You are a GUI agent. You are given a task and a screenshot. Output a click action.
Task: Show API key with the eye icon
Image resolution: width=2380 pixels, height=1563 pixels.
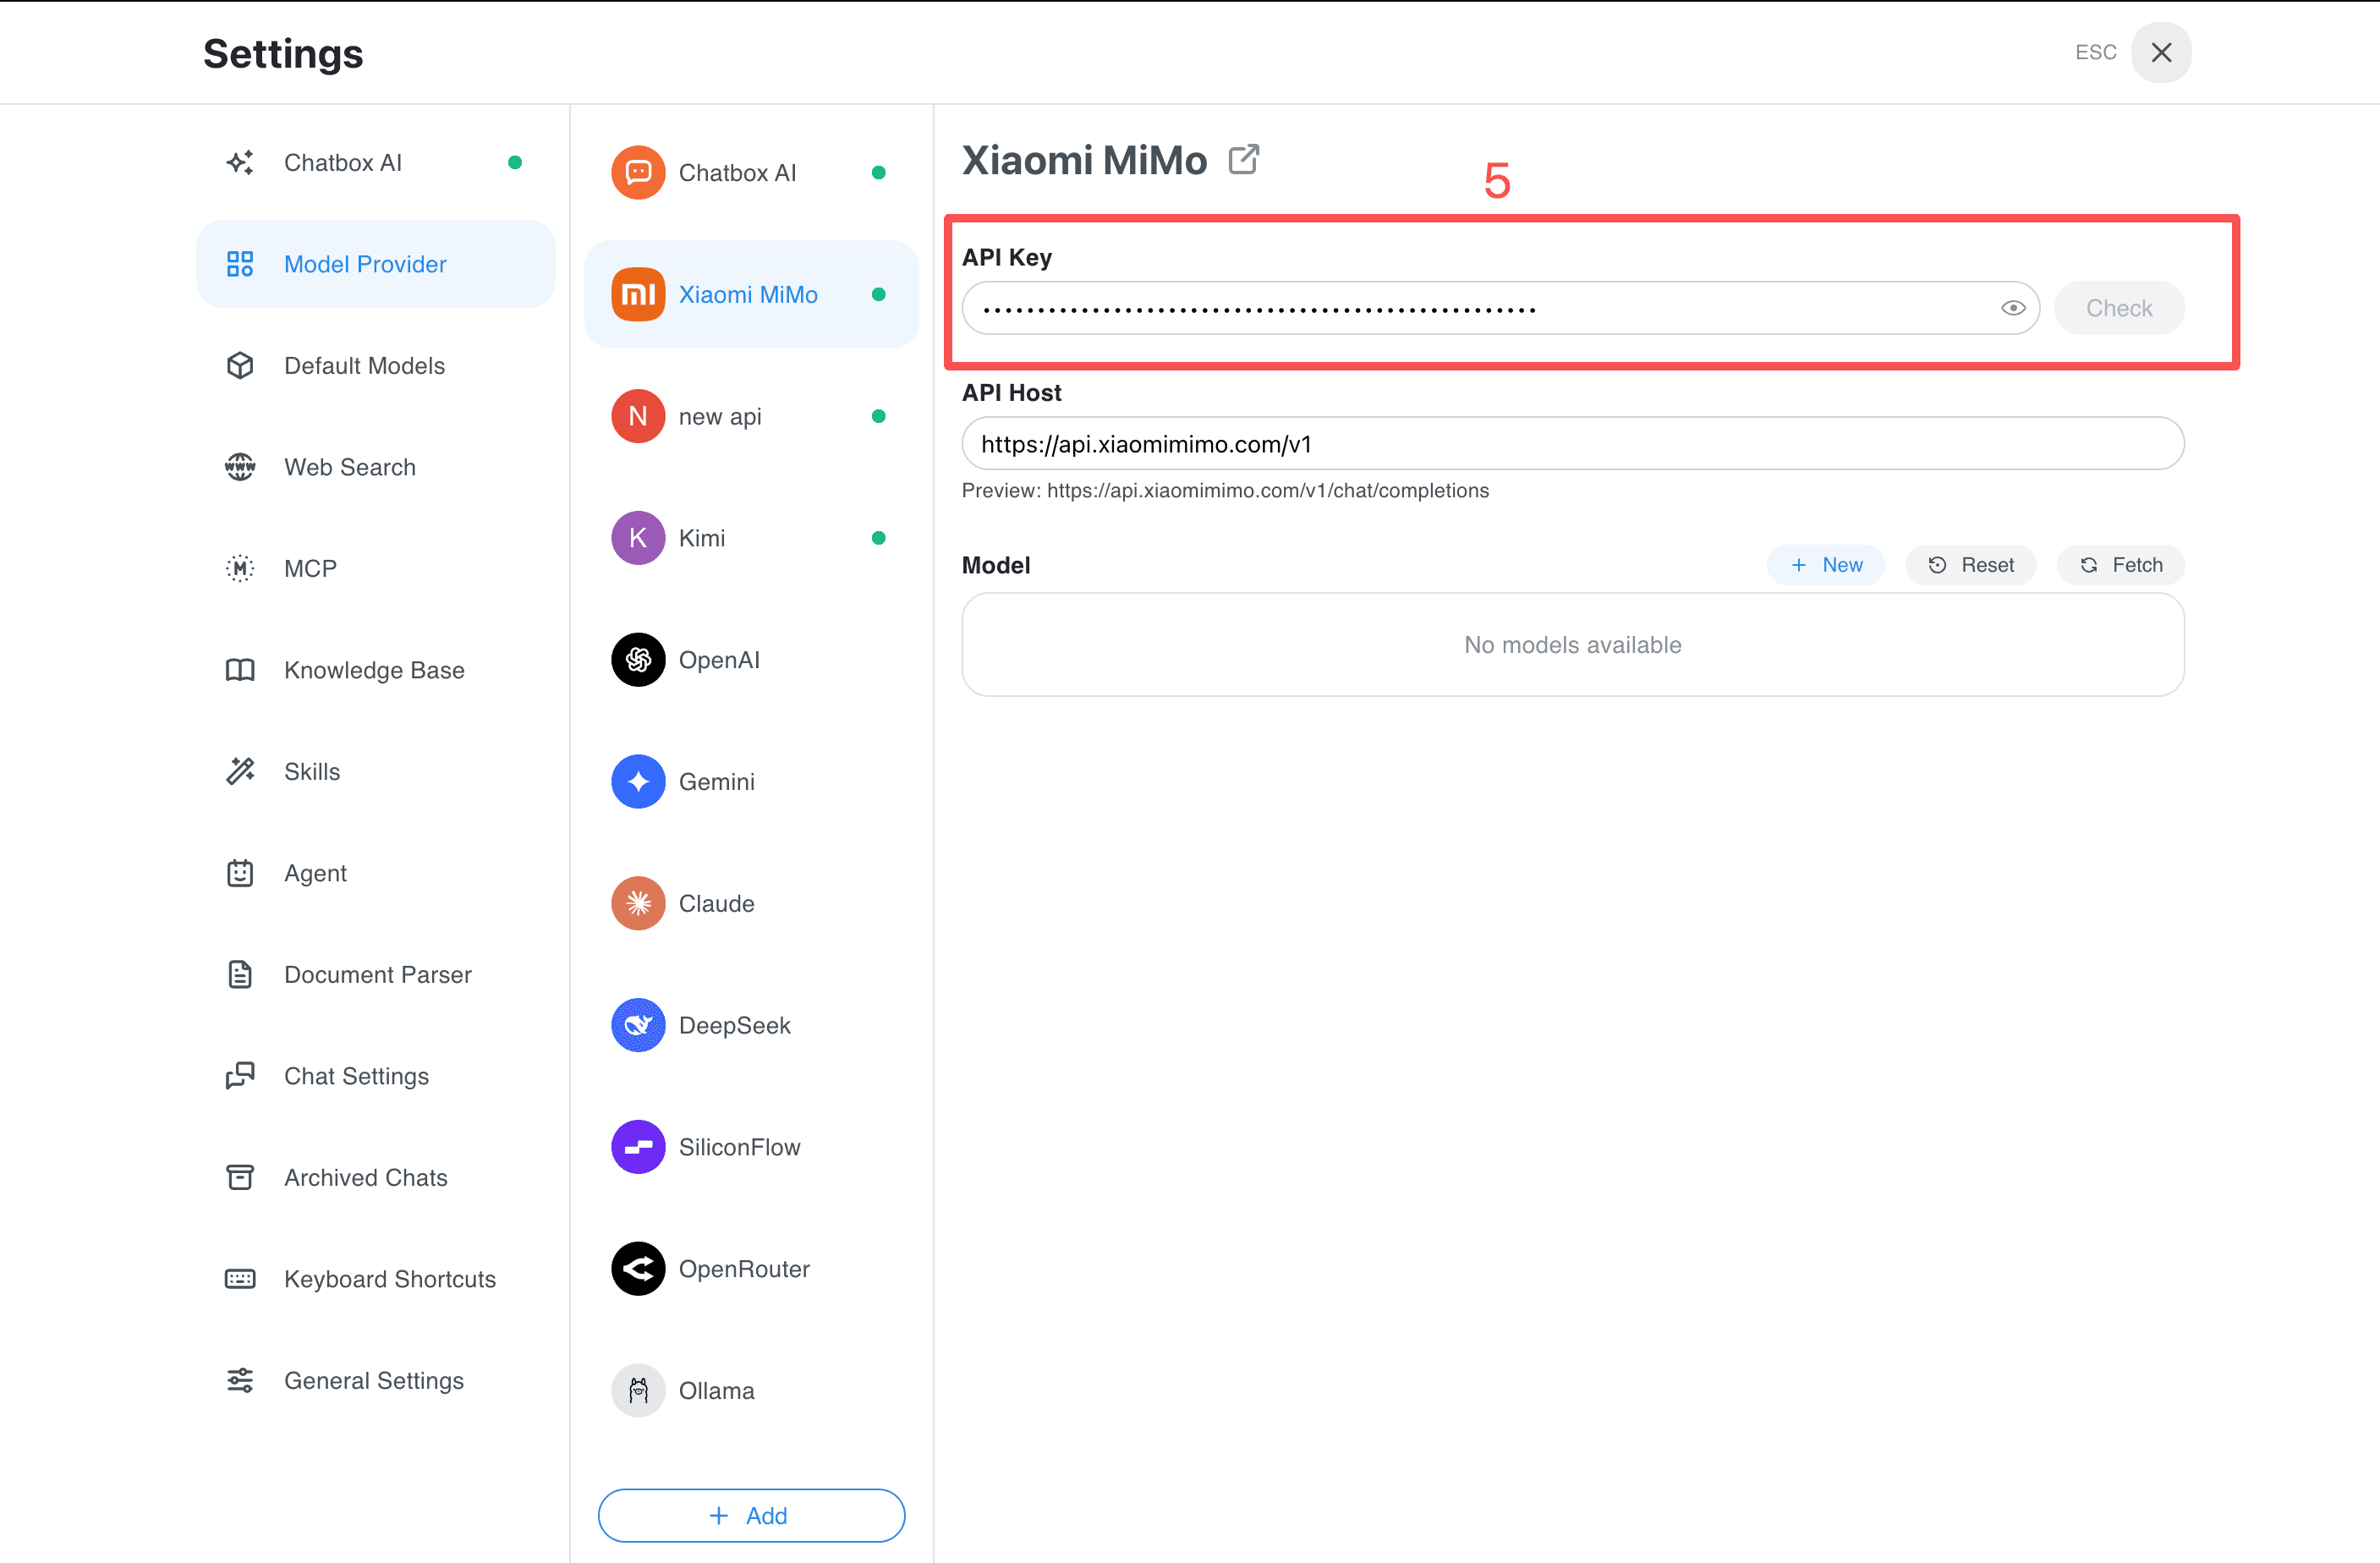(x=2013, y=308)
